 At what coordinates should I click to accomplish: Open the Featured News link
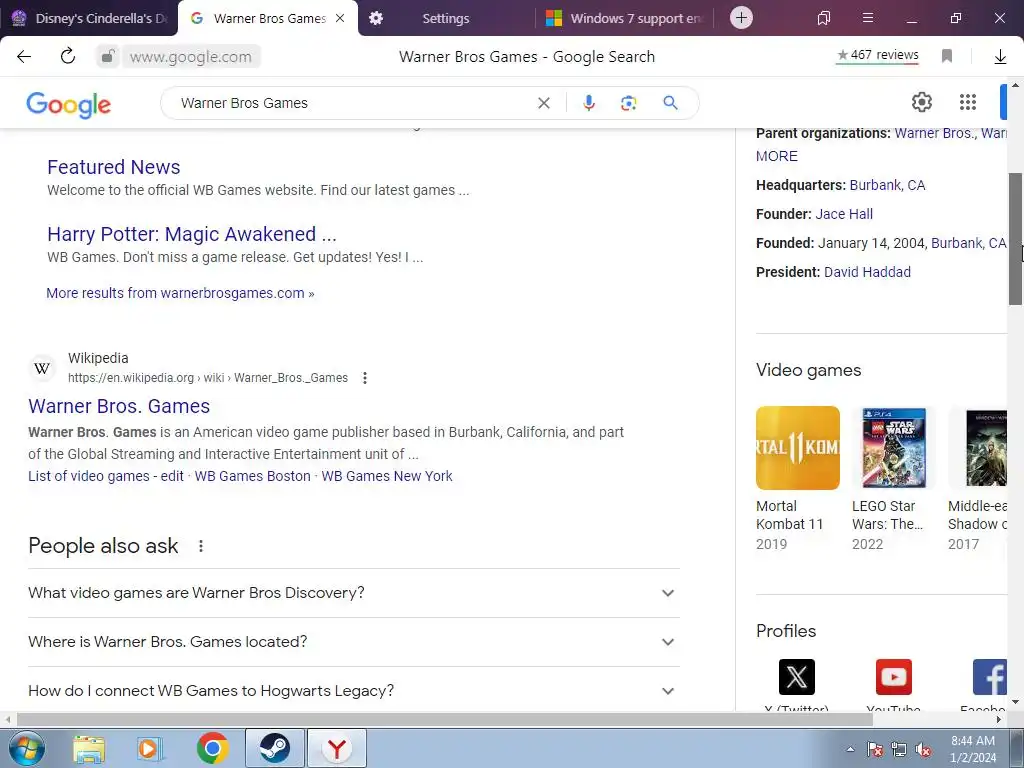click(x=114, y=167)
